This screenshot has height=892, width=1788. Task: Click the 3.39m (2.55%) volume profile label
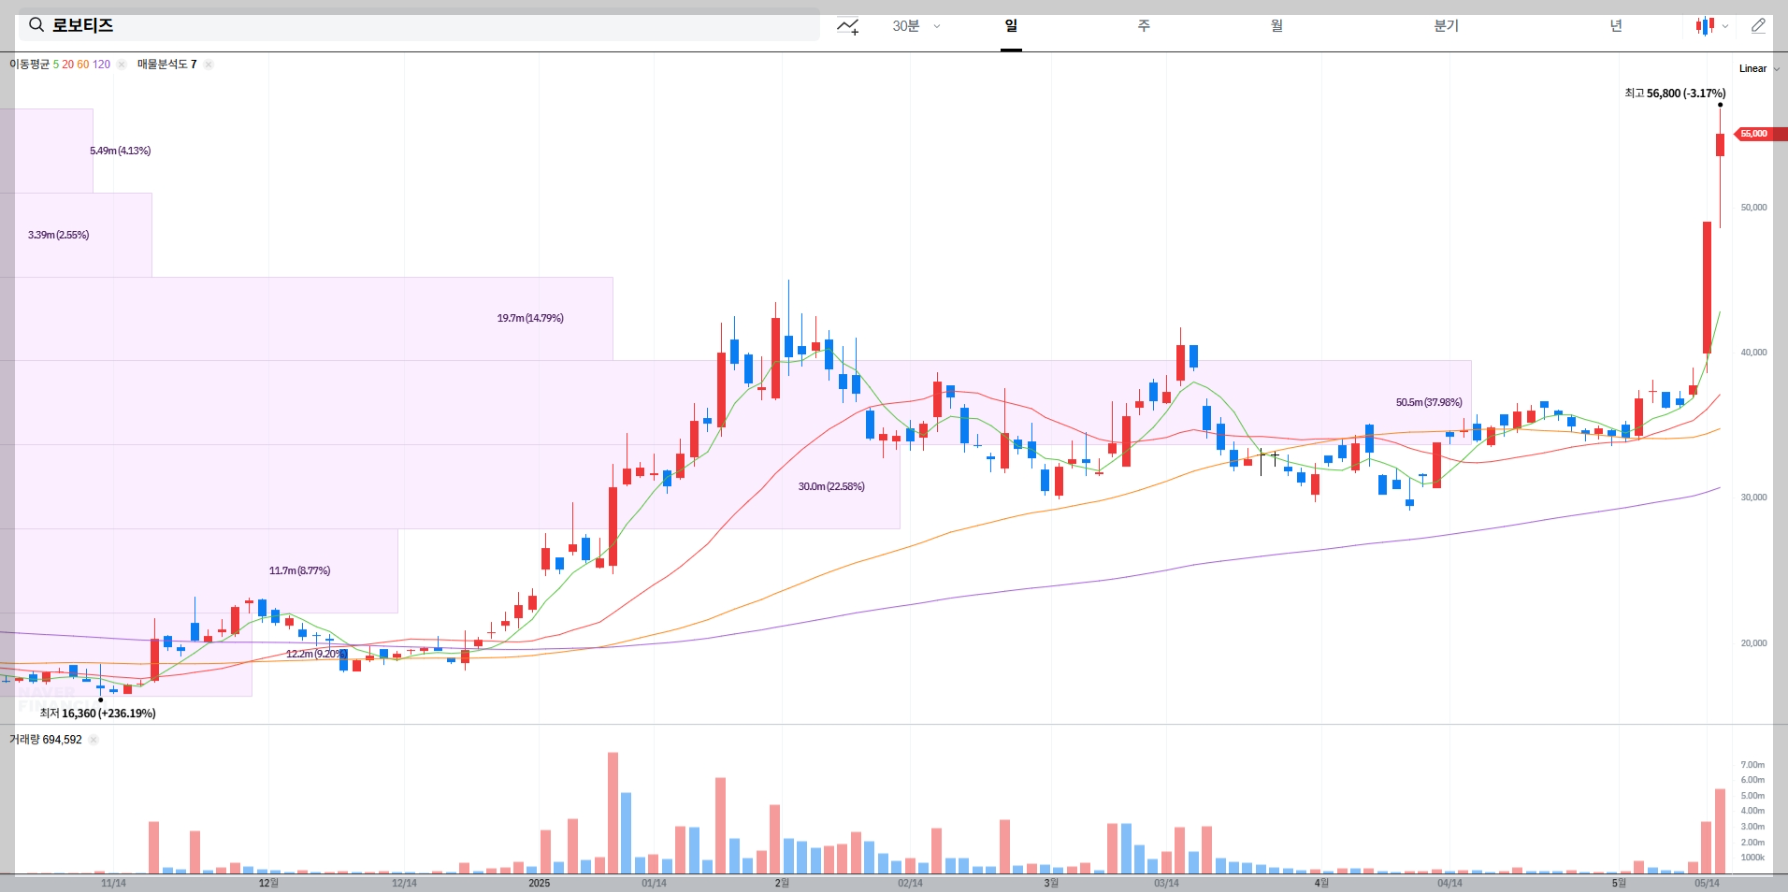click(58, 235)
